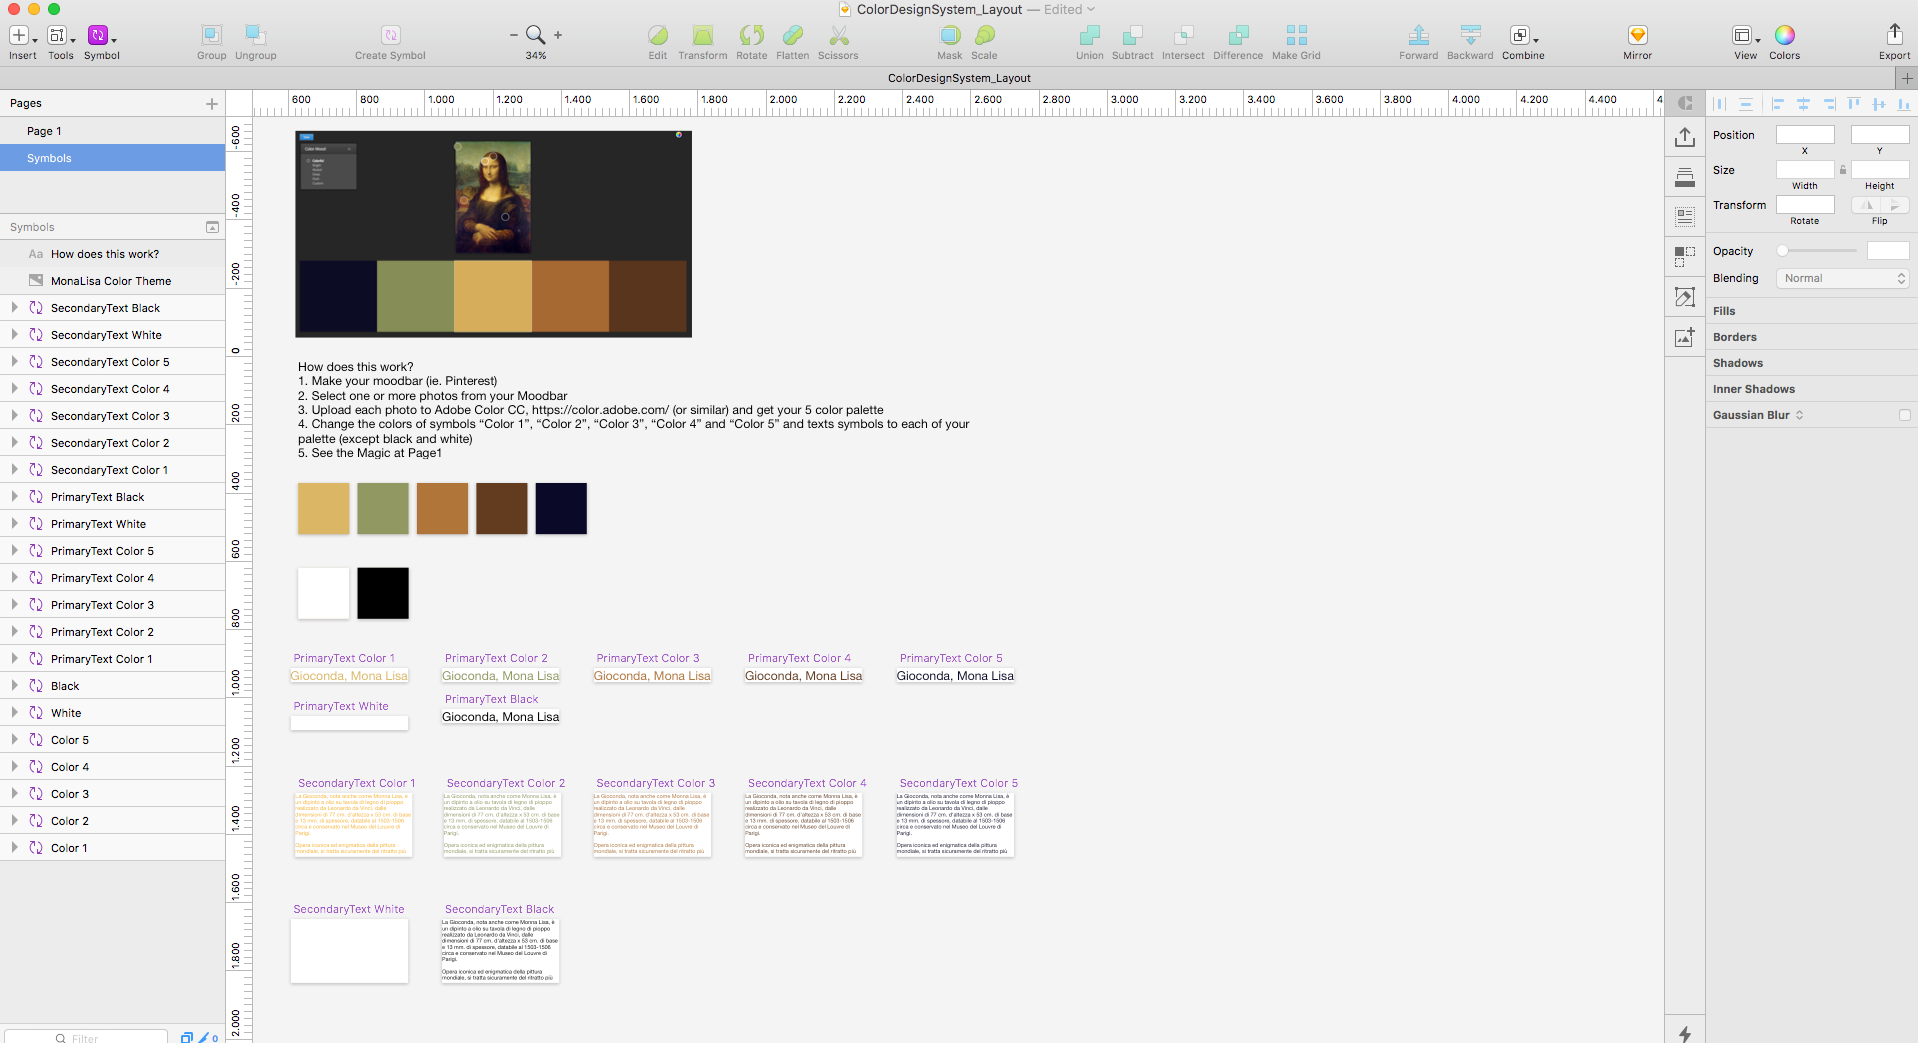The width and height of the screenshot is (1918, 1043).
Task: Toggle the Symbols layer list collapse button
Action: pos(212,227)
